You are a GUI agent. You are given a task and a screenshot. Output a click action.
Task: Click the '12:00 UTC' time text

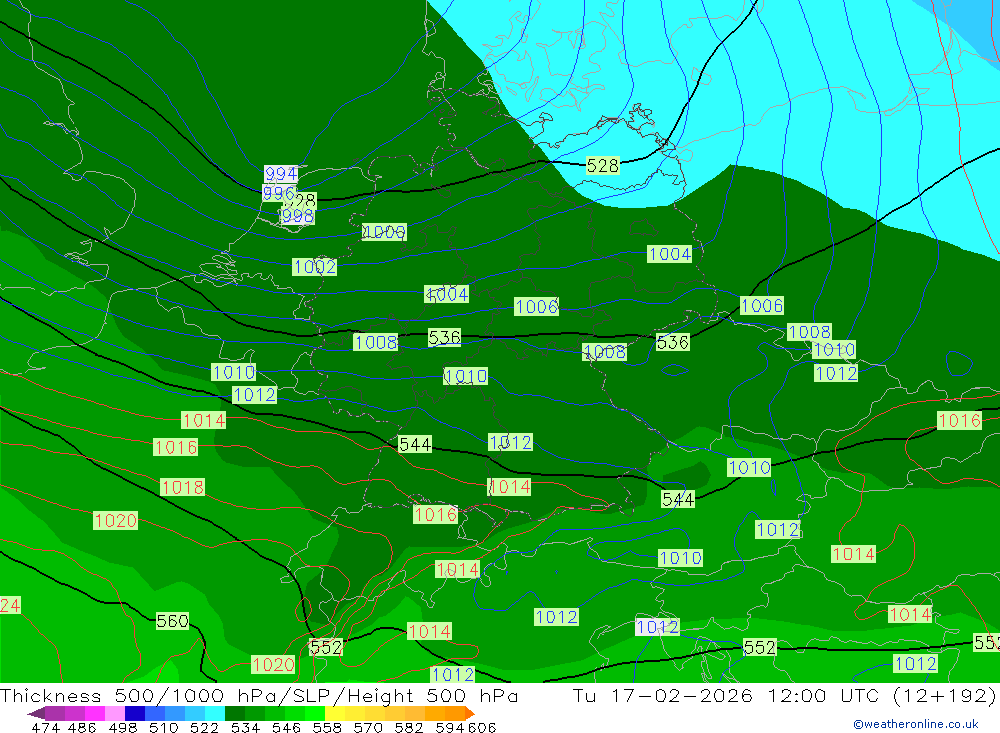tap(823, 695)
